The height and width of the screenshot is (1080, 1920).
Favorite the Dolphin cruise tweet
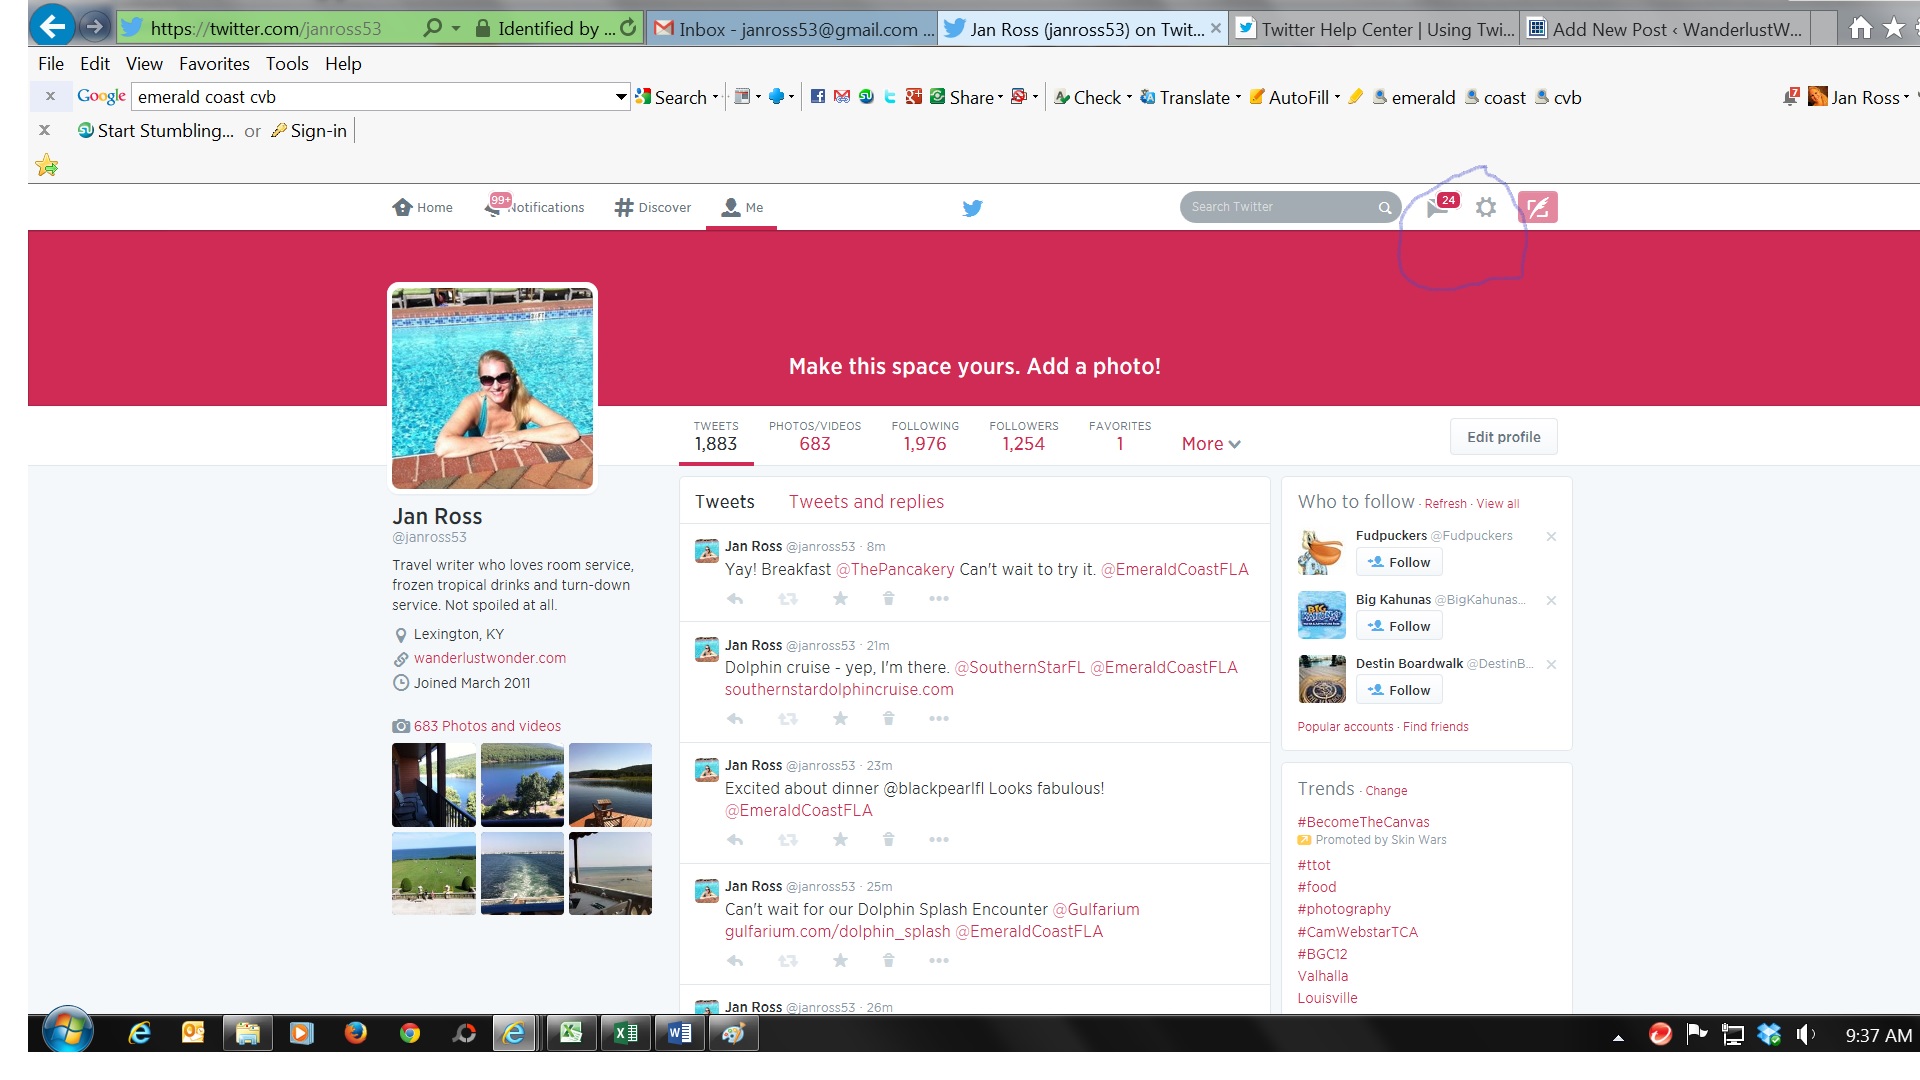tap(840, 718)
